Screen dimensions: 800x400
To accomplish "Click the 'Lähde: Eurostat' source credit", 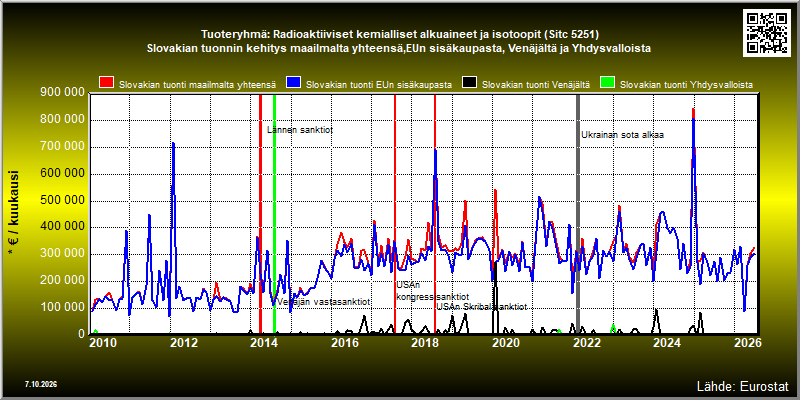I will tap(742, 385).
